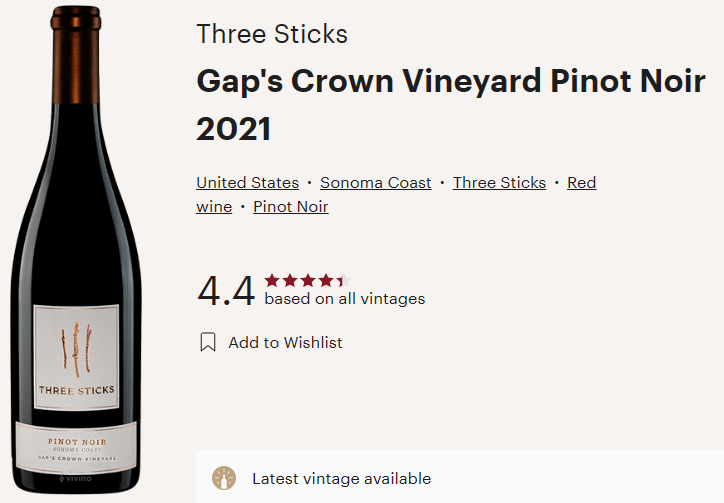The height and width of the screenshot is (503, 724).
Task: Open the United States country link
Action: pos(247,183)
